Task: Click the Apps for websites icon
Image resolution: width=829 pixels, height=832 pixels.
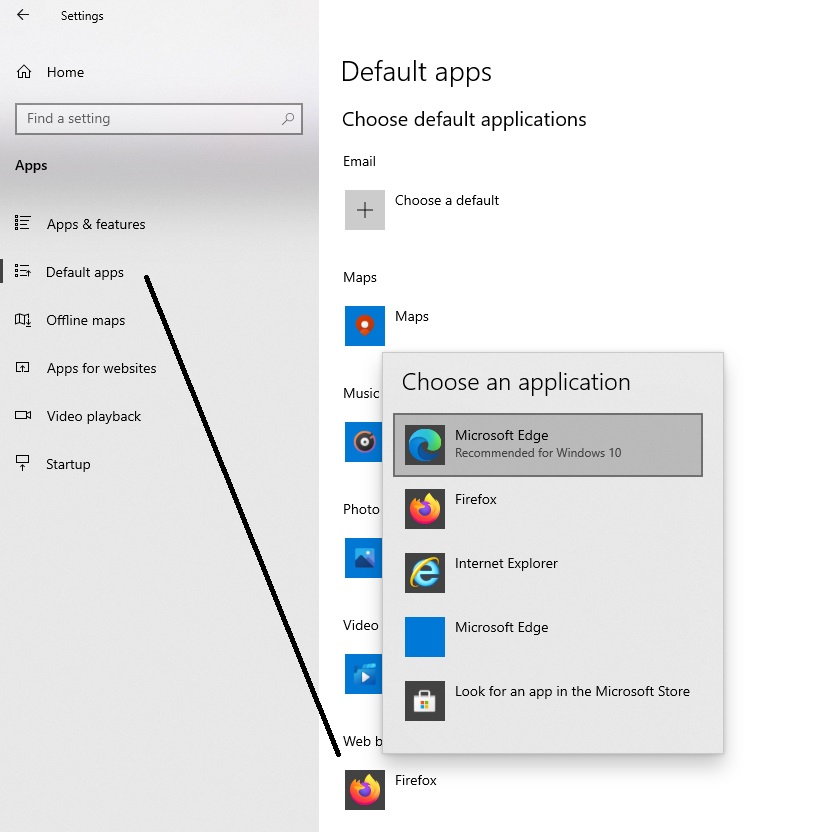Action: point(22,367)
